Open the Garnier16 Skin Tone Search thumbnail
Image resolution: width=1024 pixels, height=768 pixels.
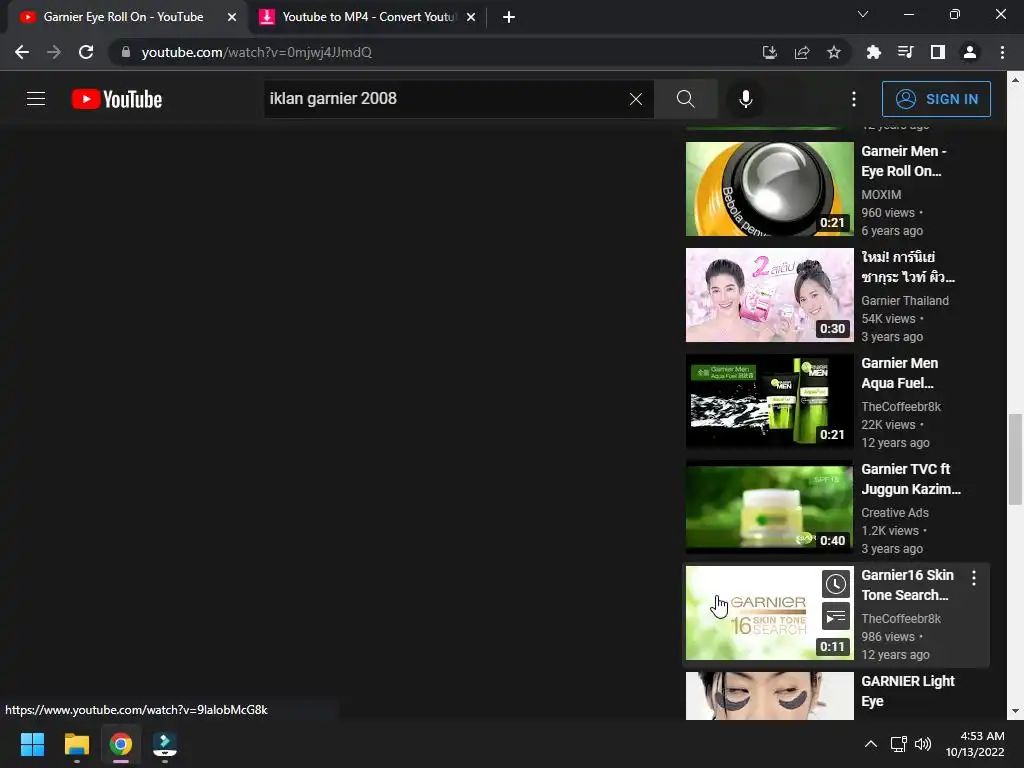tap(769, 613)
